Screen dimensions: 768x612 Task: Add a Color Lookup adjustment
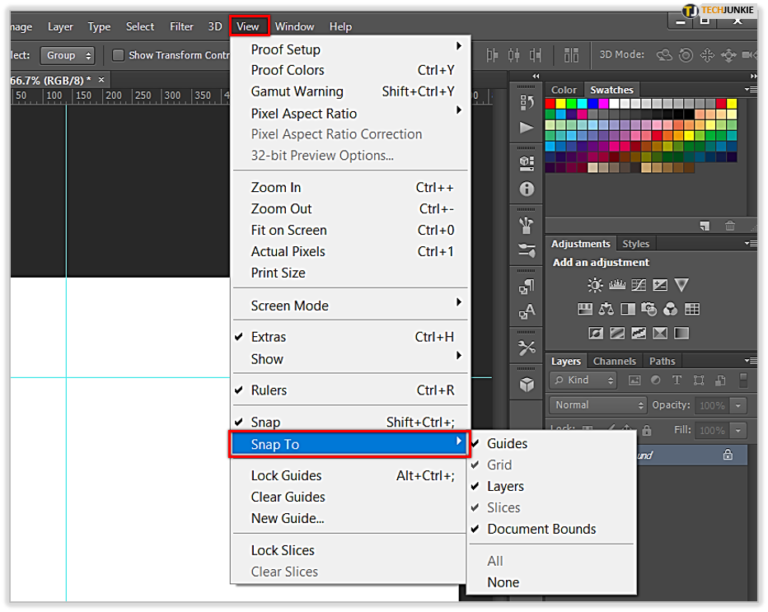[692, 309]
